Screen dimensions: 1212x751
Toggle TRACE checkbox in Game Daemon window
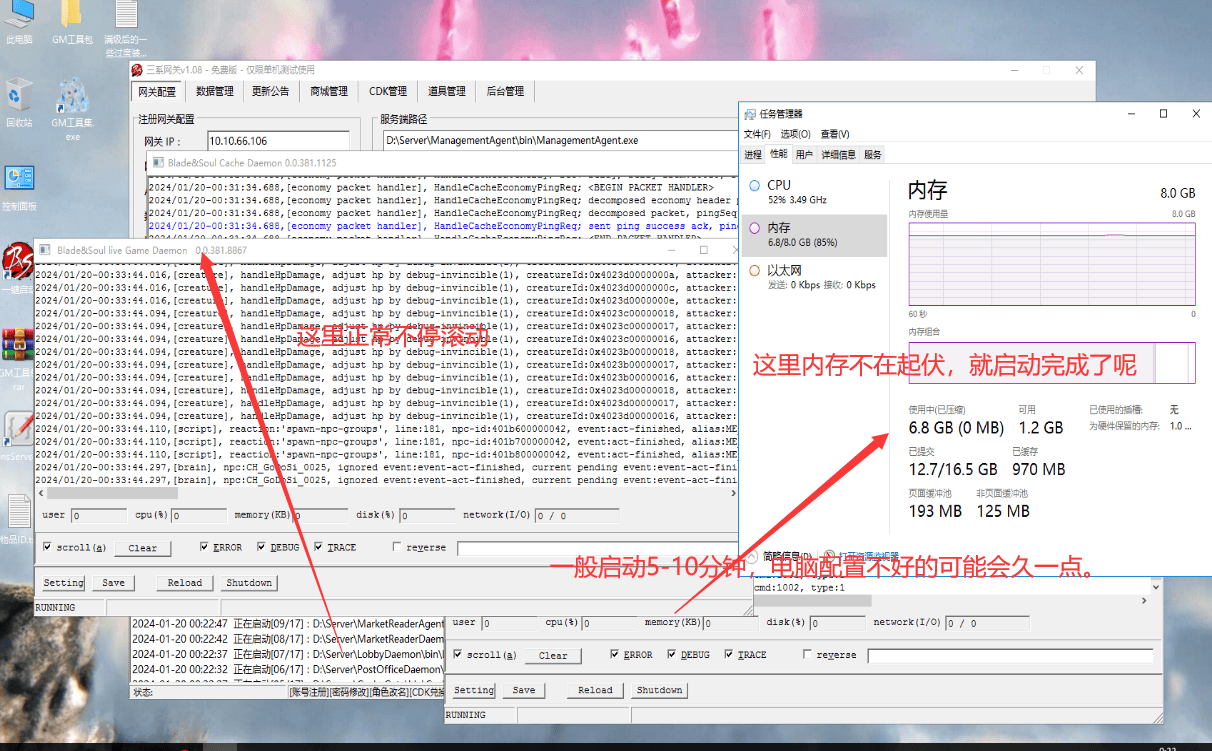tap(318, 547)
